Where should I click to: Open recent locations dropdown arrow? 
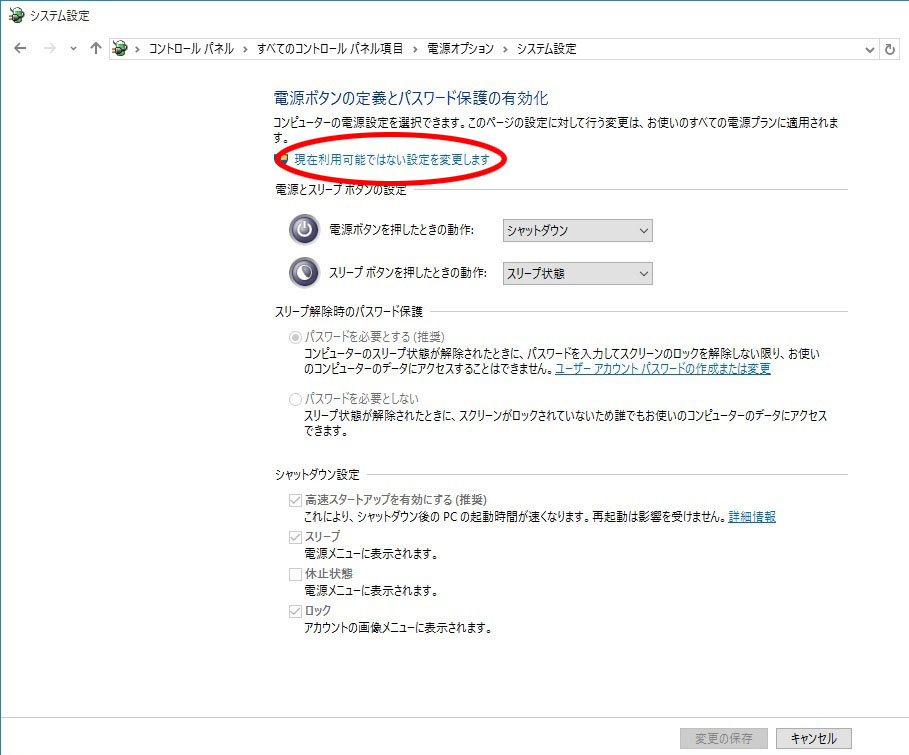(x=73, y=48)
